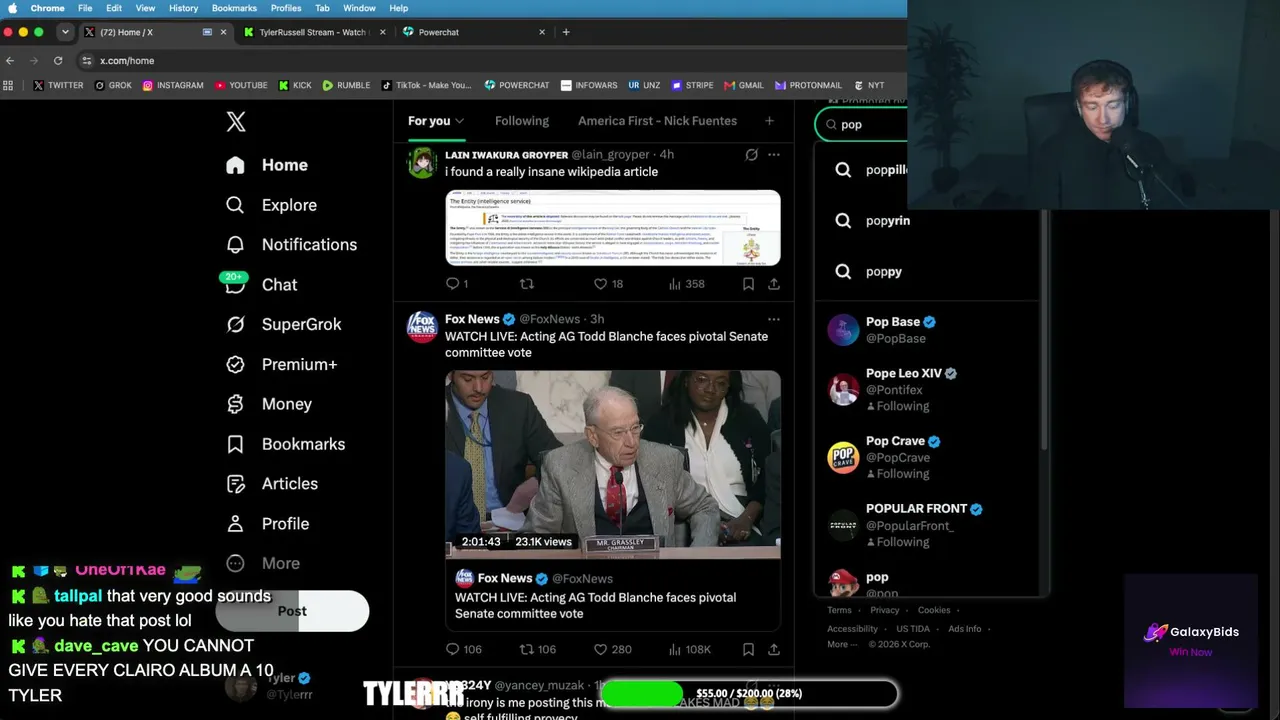This screenshot has height=720, width=1280.
Task: Add a new timeline tab with plus icon
Action: (769, 121)
